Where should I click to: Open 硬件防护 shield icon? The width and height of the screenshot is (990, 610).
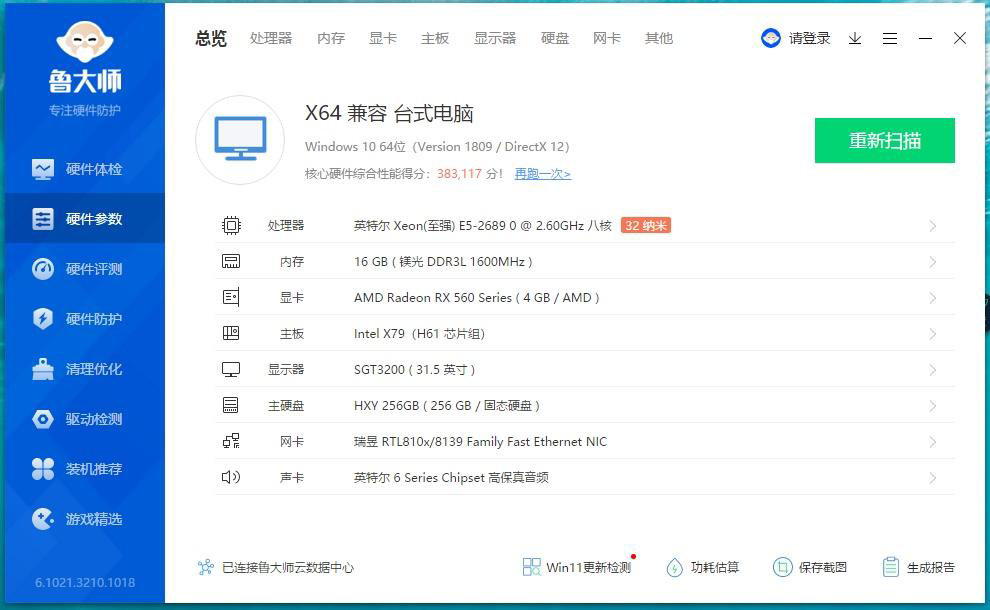pyautogui.click(x=43, y=319)
